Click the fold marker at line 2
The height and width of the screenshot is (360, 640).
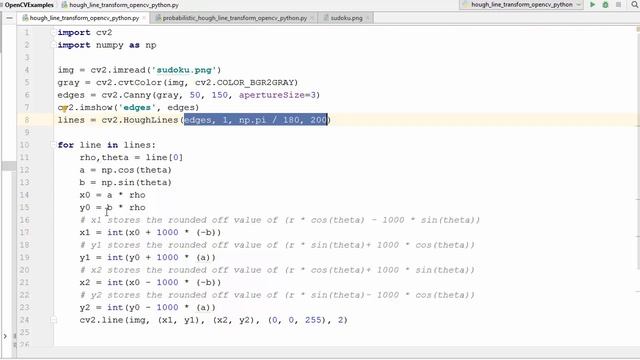[x=53, y=45]
